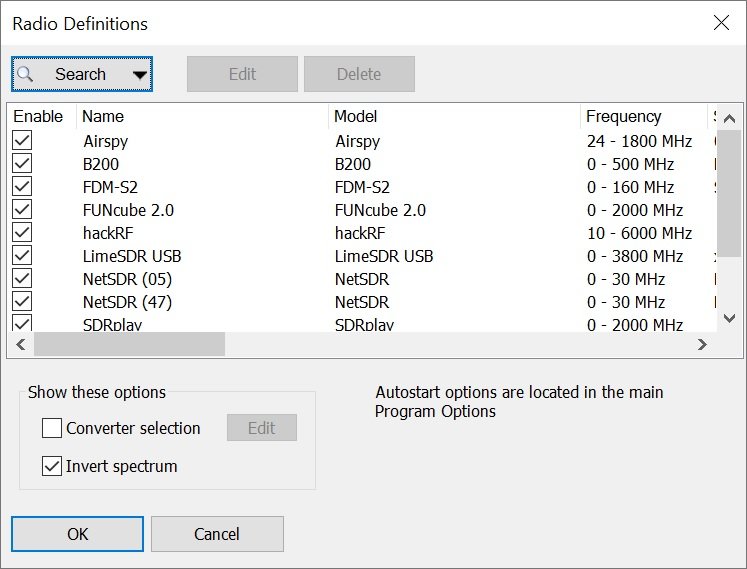Sort by the Name column header
This screenshot has width=747, height=569.
(x=202, y=116)
